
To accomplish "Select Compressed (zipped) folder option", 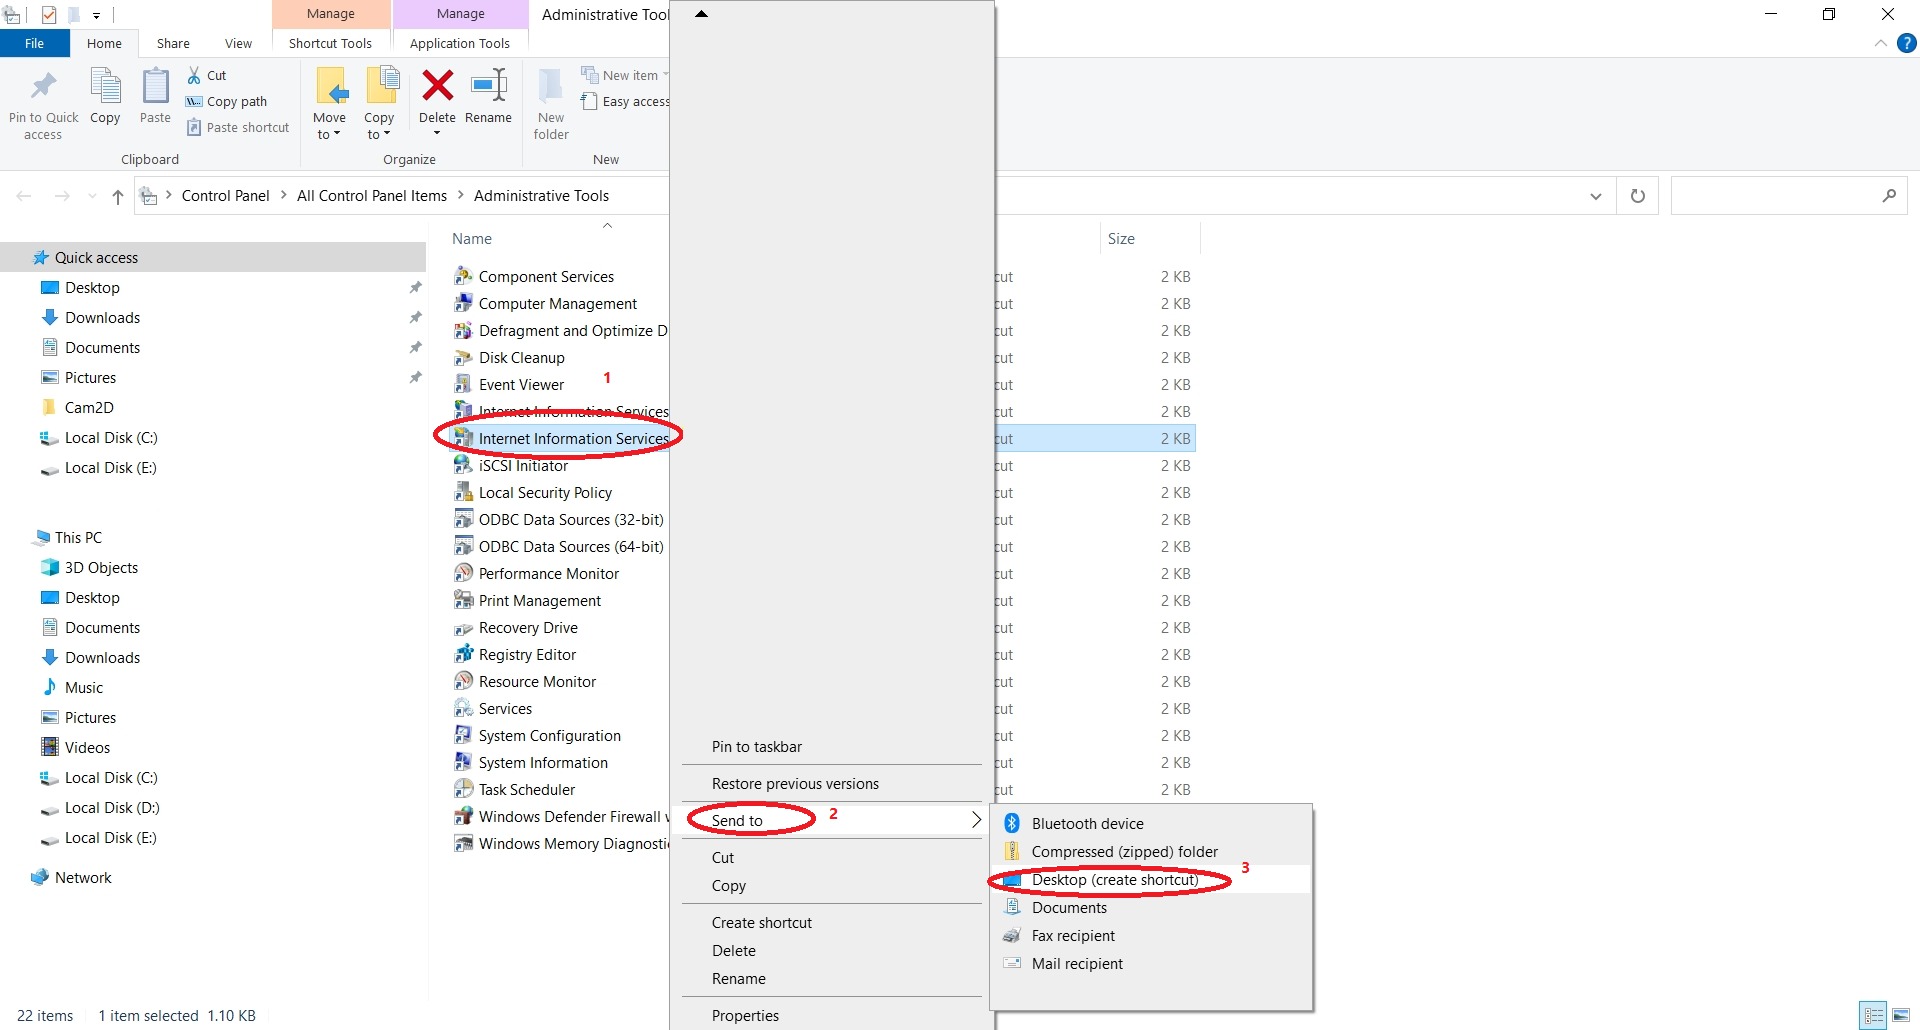I will pos(1125,851).
